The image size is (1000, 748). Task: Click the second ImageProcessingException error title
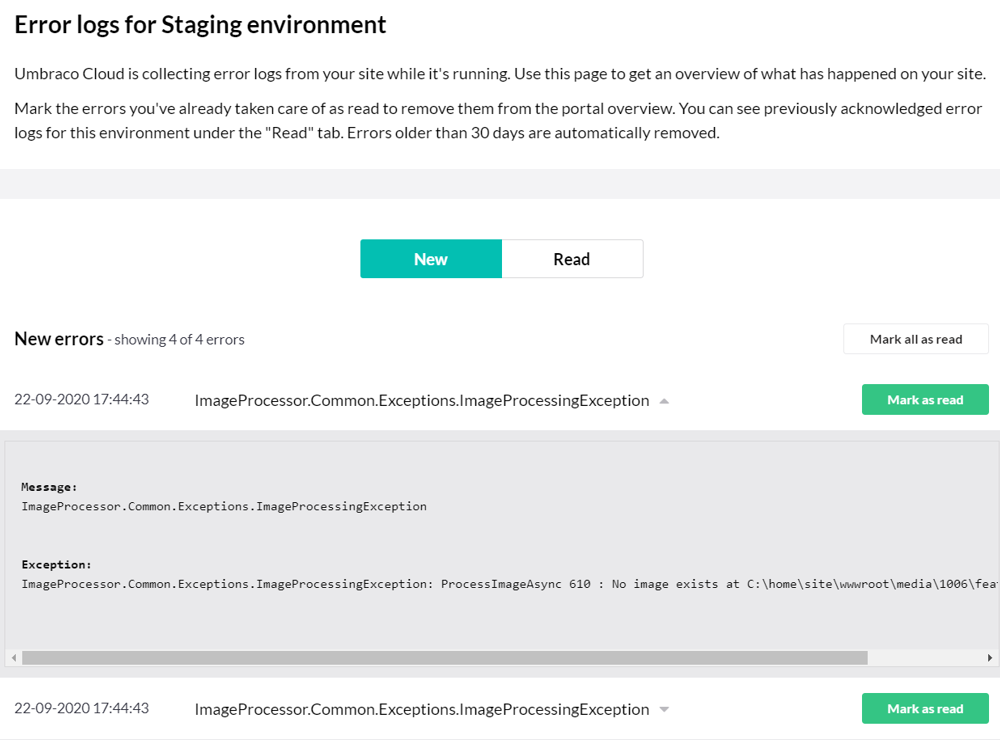[x=421, y=709]
